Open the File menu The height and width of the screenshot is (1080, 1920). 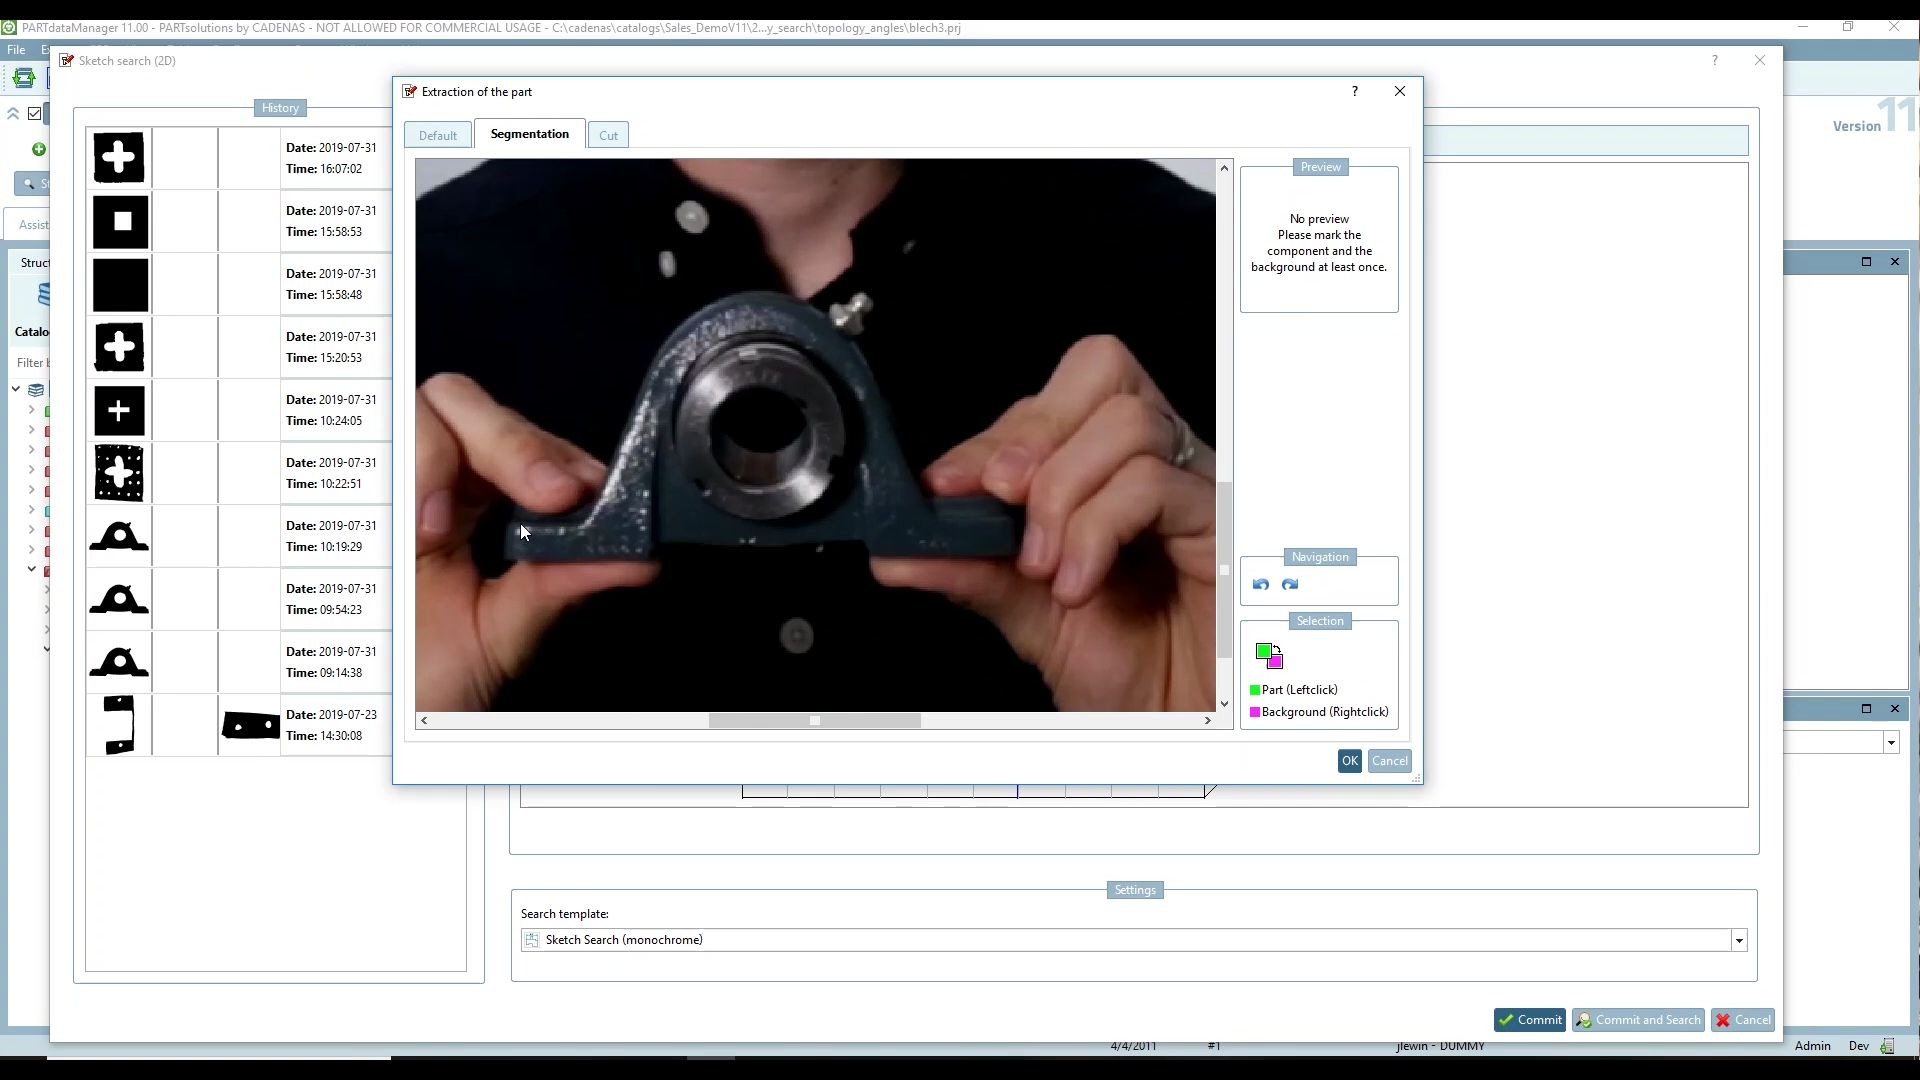click(16, 49)
